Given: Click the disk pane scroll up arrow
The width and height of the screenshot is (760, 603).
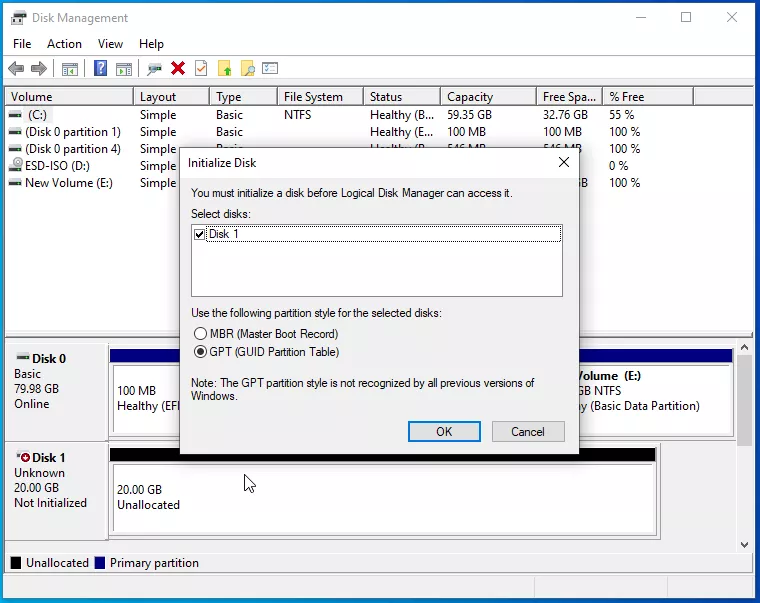Looking at the screenshot, I should [x=744, y=348].
